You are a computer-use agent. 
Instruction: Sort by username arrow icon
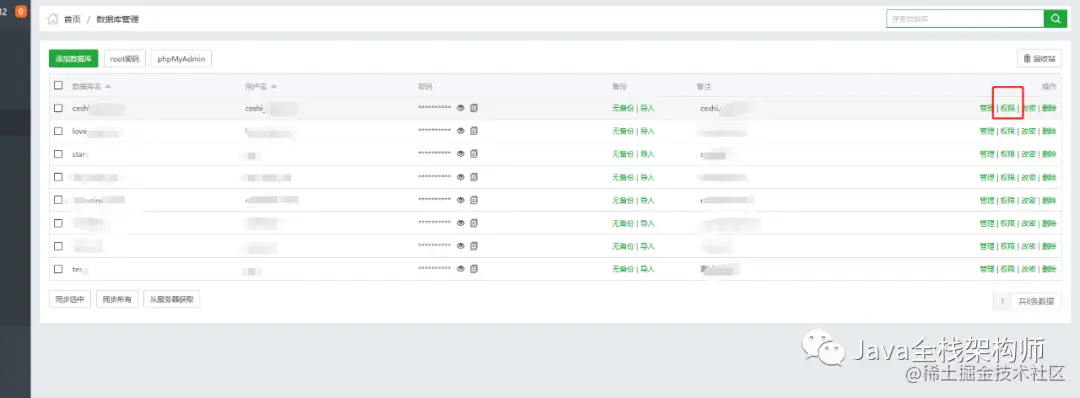(273, 86)
